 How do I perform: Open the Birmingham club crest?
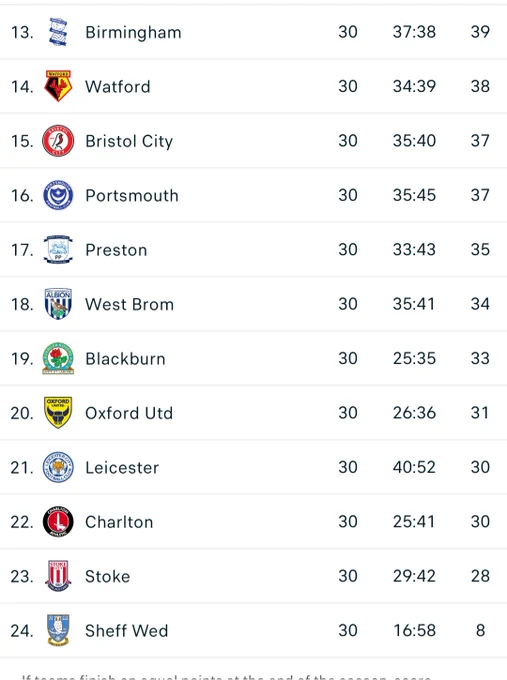[x=58, y=32]
